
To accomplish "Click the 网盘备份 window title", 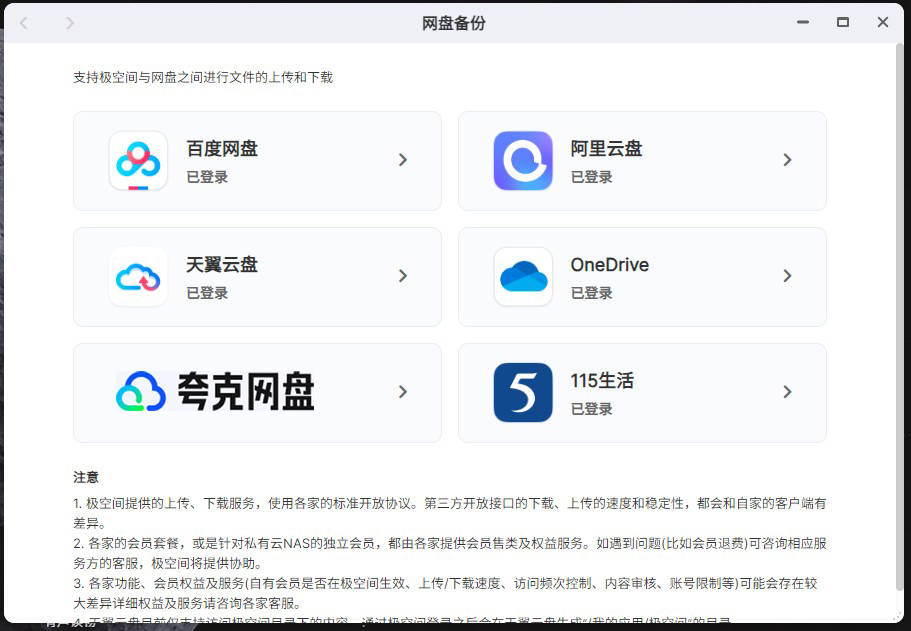I will (454, 23).
